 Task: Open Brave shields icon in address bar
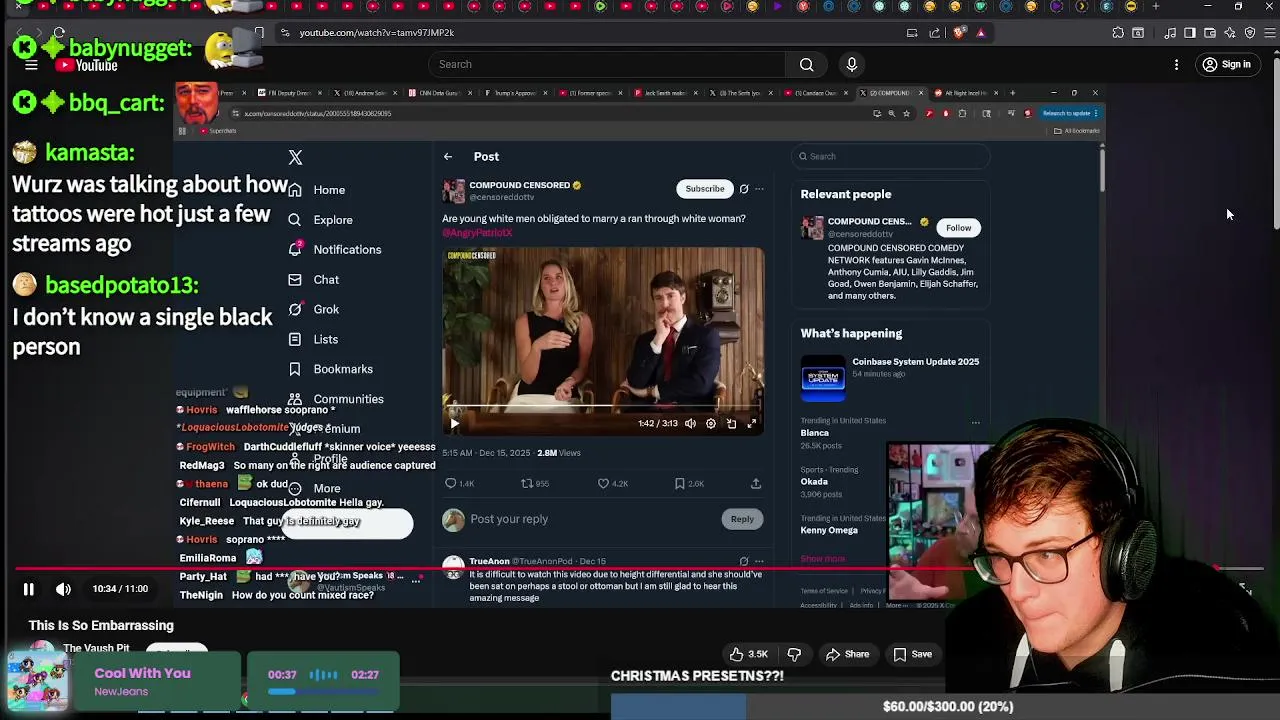[x=960, y=32]
